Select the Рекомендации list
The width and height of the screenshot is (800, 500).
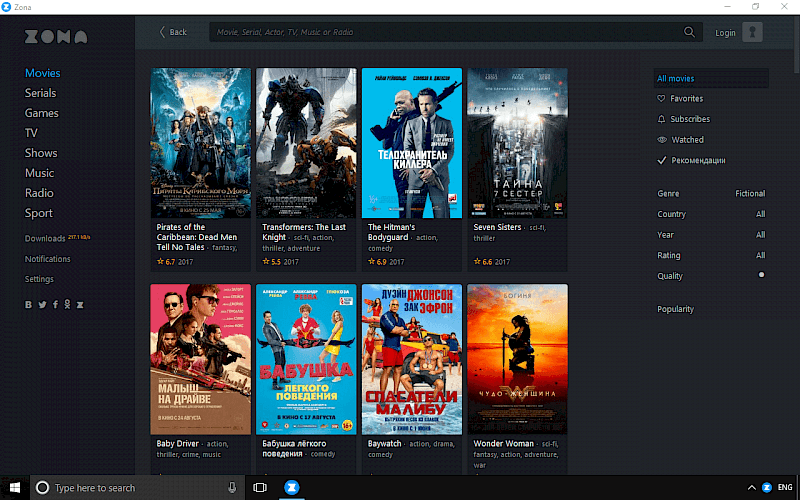698,160
